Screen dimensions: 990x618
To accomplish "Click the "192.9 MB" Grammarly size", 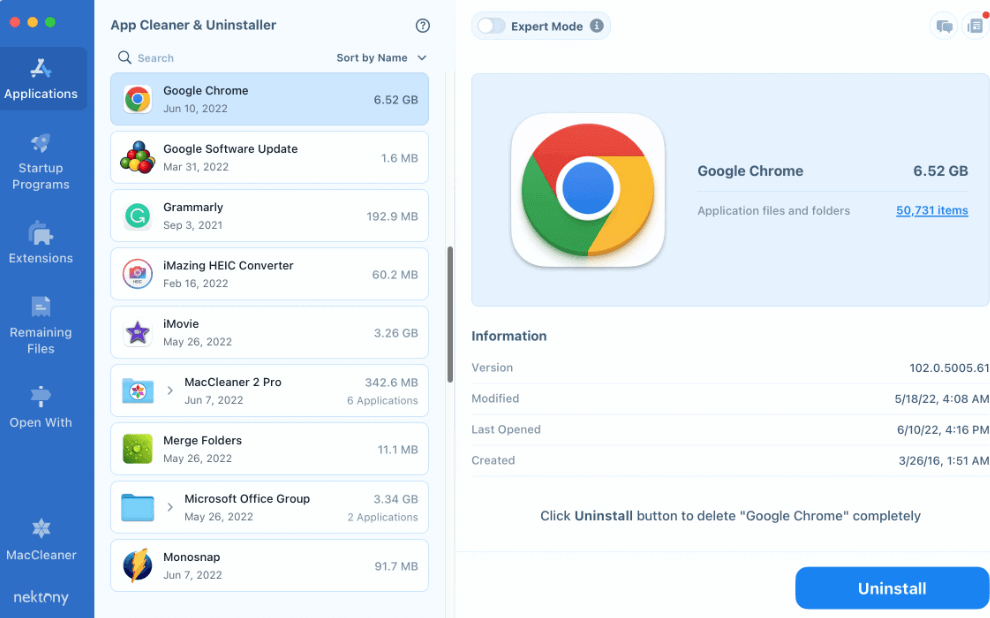I will pos(392,217).
